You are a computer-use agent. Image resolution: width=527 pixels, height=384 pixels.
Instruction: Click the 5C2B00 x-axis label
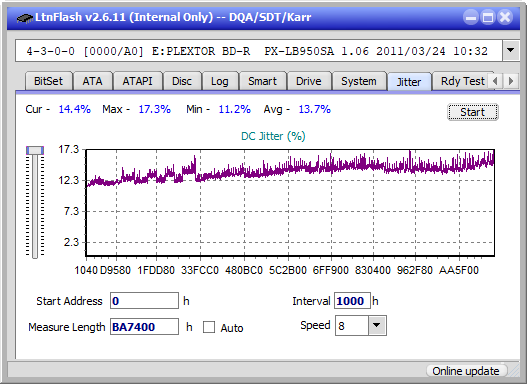288,270
